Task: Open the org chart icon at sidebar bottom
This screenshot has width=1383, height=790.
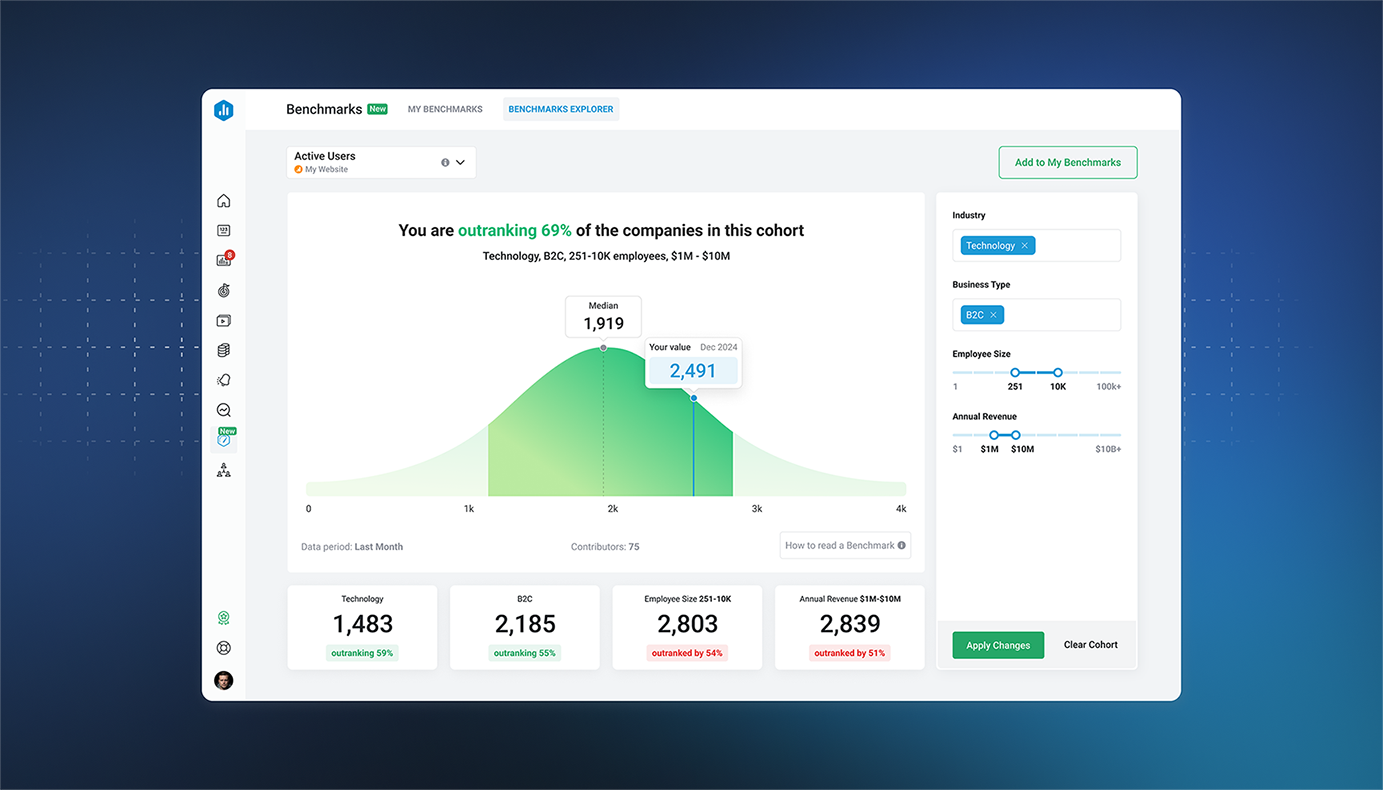Action: click(223, 469)
